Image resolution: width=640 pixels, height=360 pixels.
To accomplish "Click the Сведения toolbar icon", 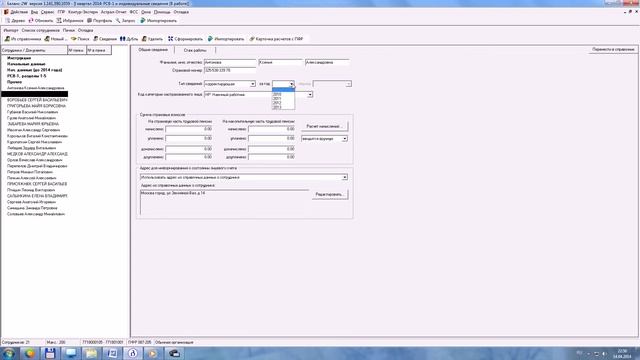I will click(96, 39).
